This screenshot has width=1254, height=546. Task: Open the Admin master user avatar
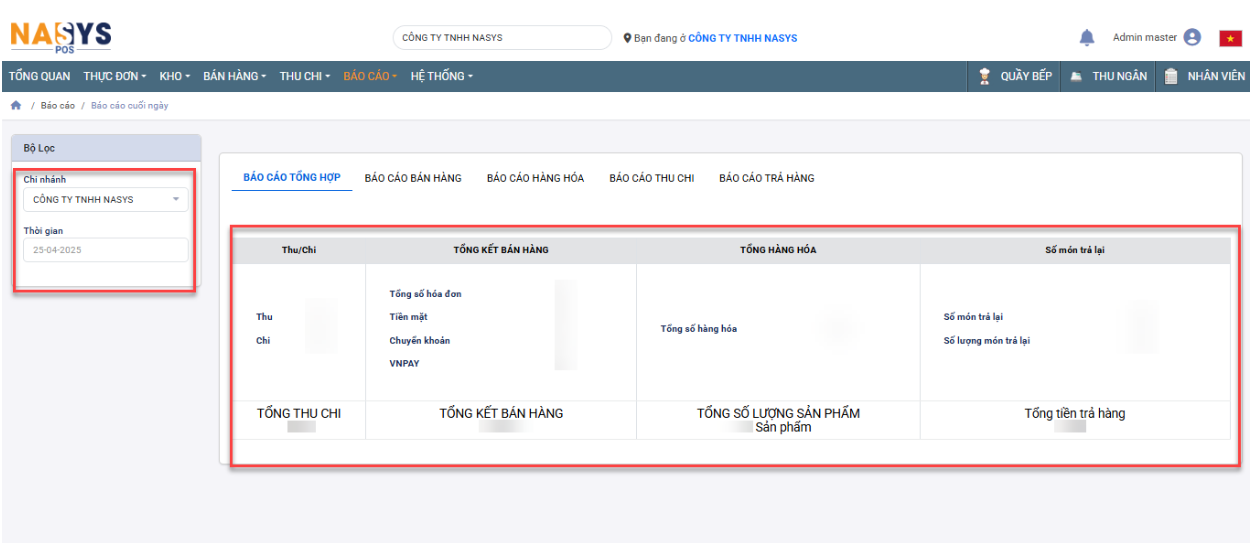tap(1192, 38)
